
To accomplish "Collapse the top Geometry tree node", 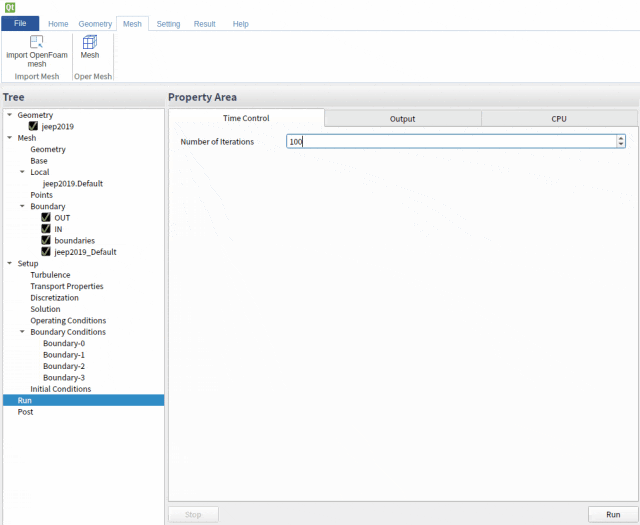I will (x=9, y=115).
